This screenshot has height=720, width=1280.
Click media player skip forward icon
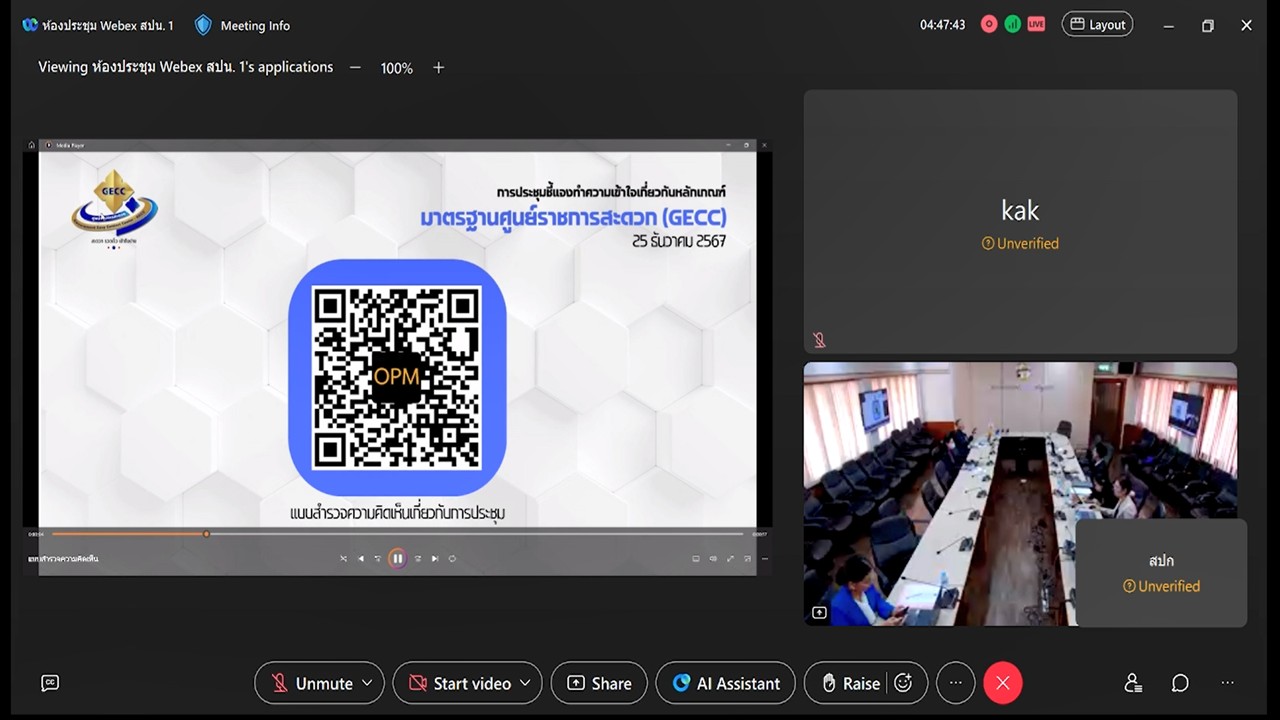[418, 559]
